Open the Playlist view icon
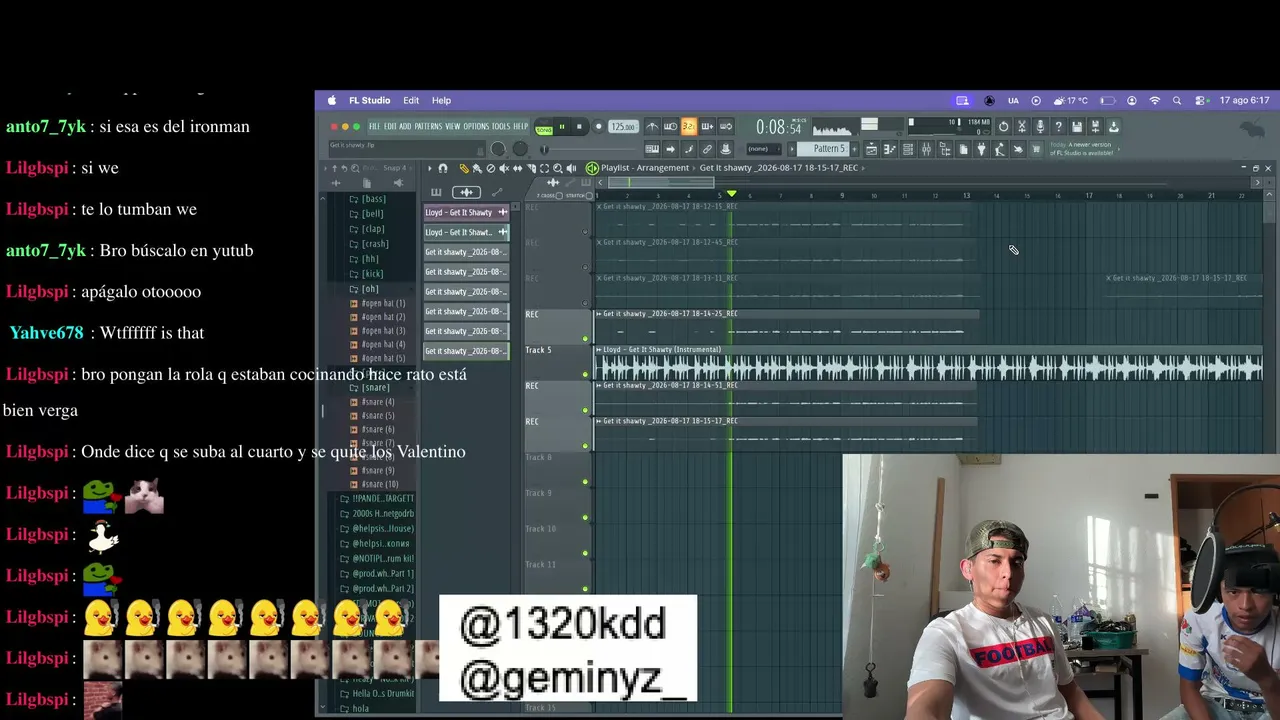Image resolution: width=1280 pixels, height=720 pixels. [x=871, y=149]
